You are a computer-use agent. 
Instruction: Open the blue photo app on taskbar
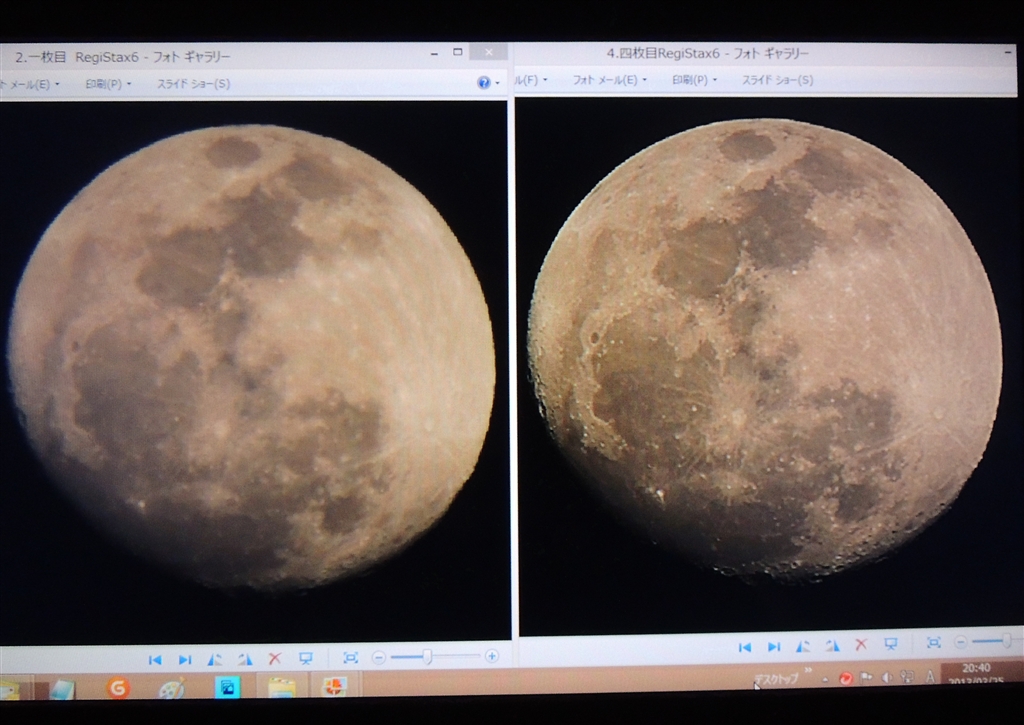tap(227, 687)
